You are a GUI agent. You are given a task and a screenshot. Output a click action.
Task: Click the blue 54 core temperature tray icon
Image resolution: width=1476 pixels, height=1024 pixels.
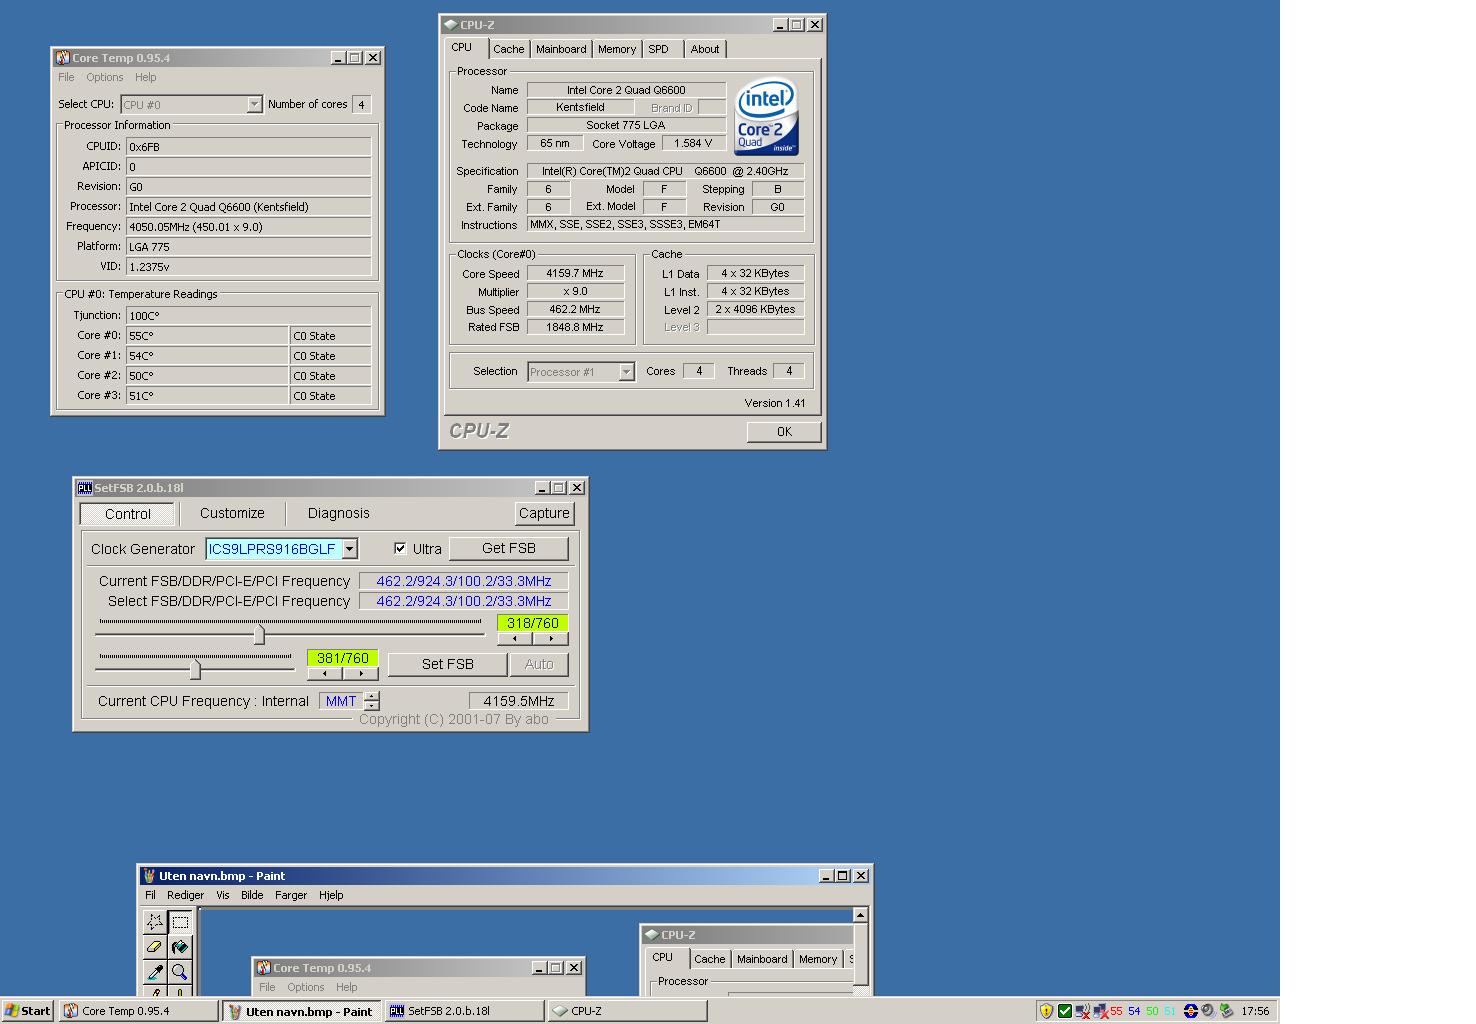(1134, 1011)
